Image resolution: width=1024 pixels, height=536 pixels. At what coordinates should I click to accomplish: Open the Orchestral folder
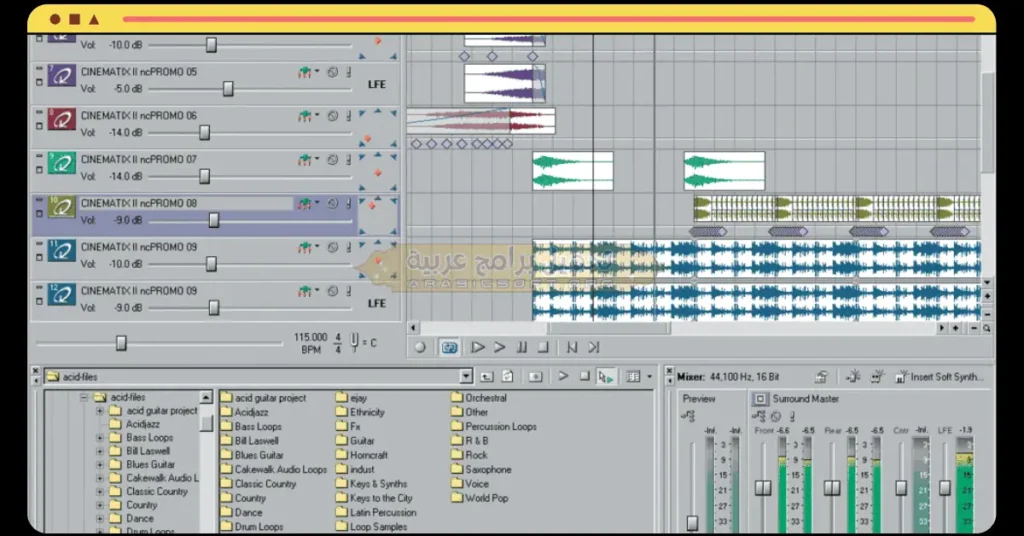click(479, 398)
